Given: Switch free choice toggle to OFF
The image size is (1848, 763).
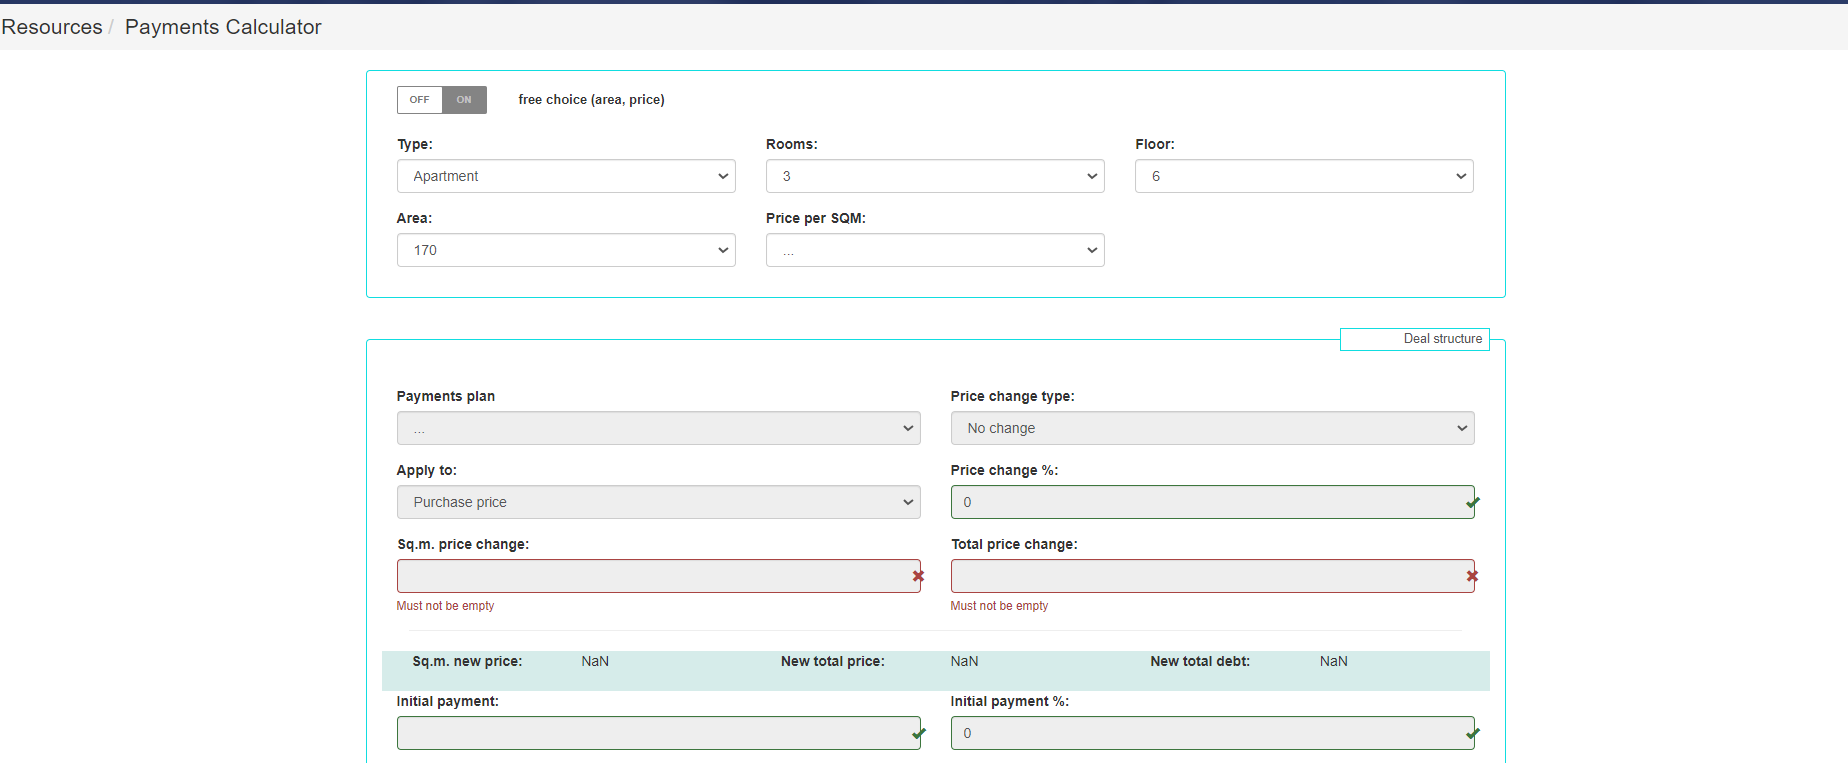Looking at the screenshot, I should pyautogui.click(x=420, y=100).
